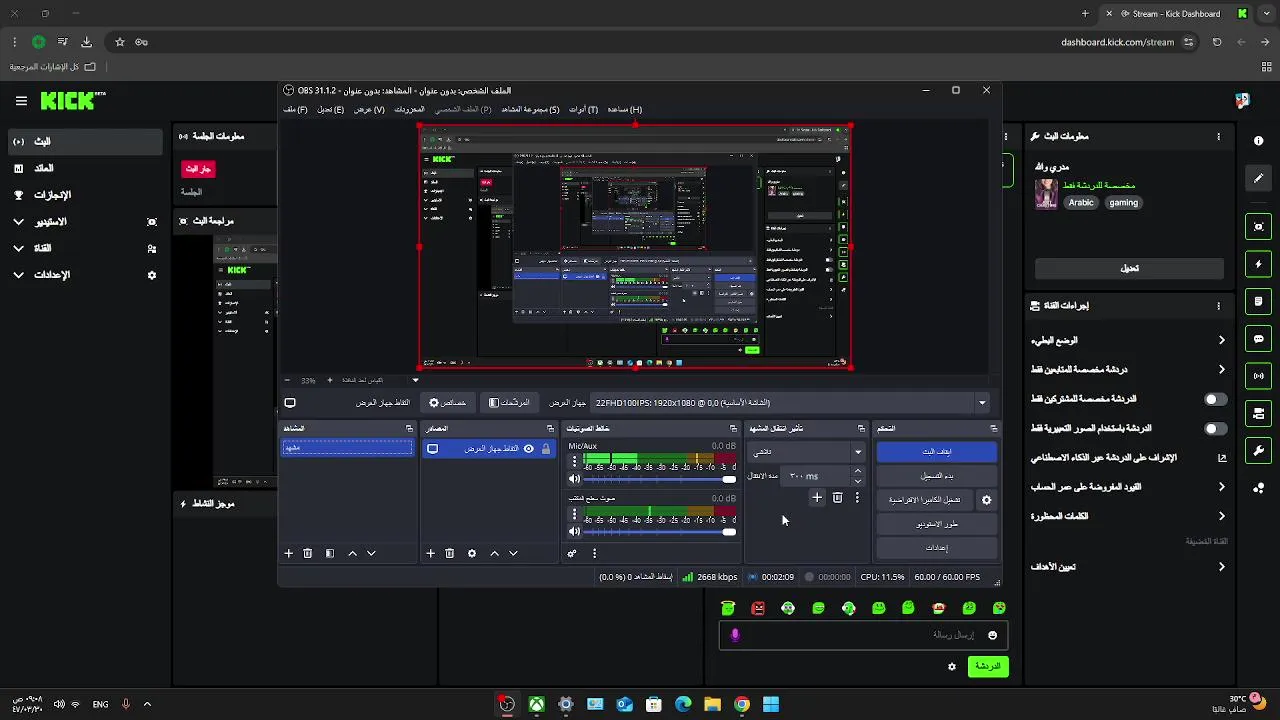
Task: Adjust Mic/Aux volume slider
Action: pyautogui.click(x=658, y=479)
